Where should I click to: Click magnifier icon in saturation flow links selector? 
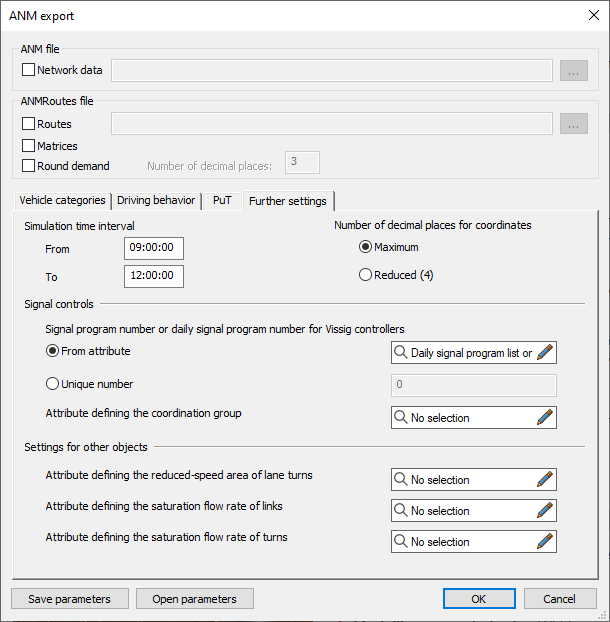coord(400,511)
